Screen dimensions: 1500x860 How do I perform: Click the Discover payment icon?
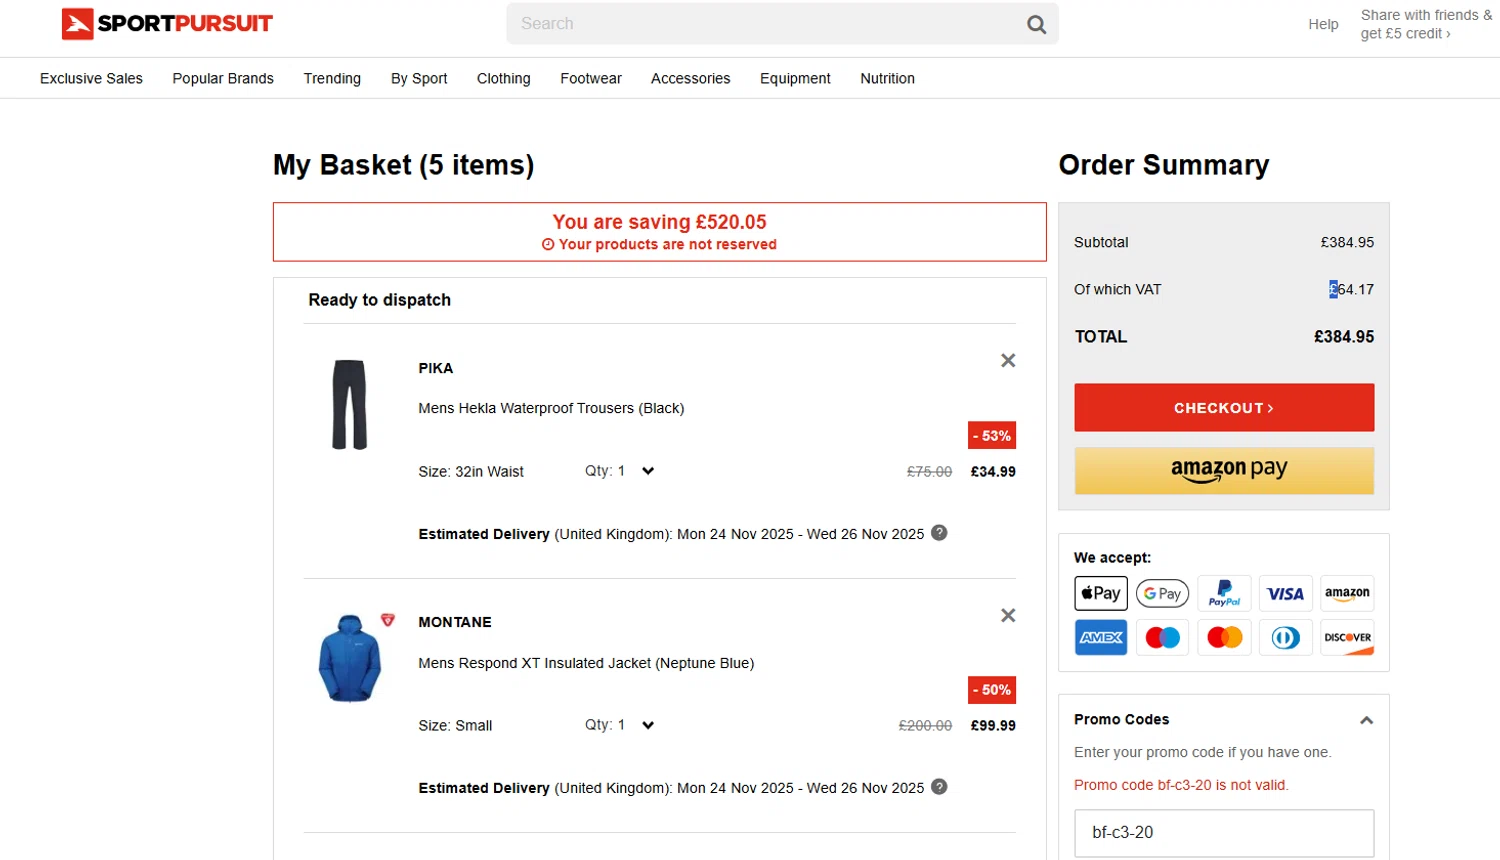pyautogui.click(x=1347, y=638)
